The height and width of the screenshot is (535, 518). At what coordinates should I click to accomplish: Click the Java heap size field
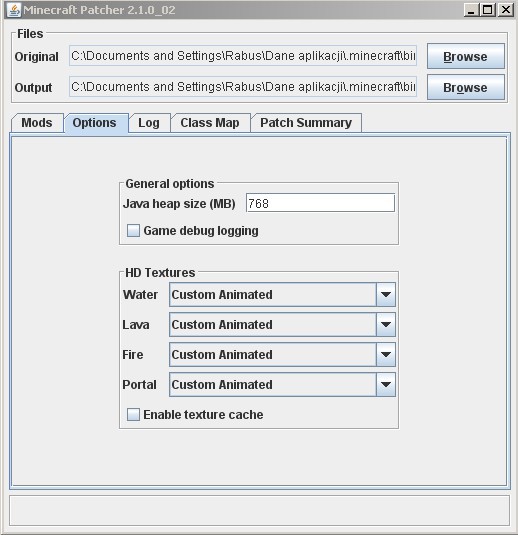pyautogui.click(x=320, y=203)
